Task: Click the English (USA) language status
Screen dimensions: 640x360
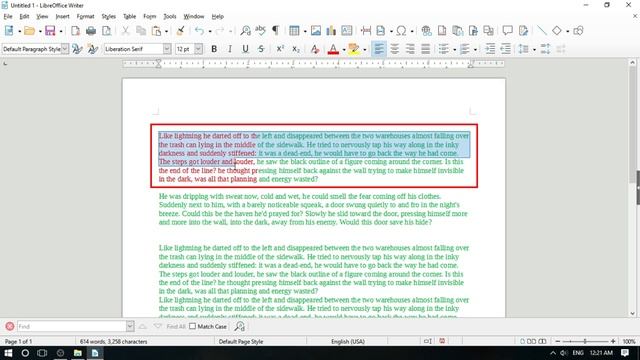Action: (348, 341)
